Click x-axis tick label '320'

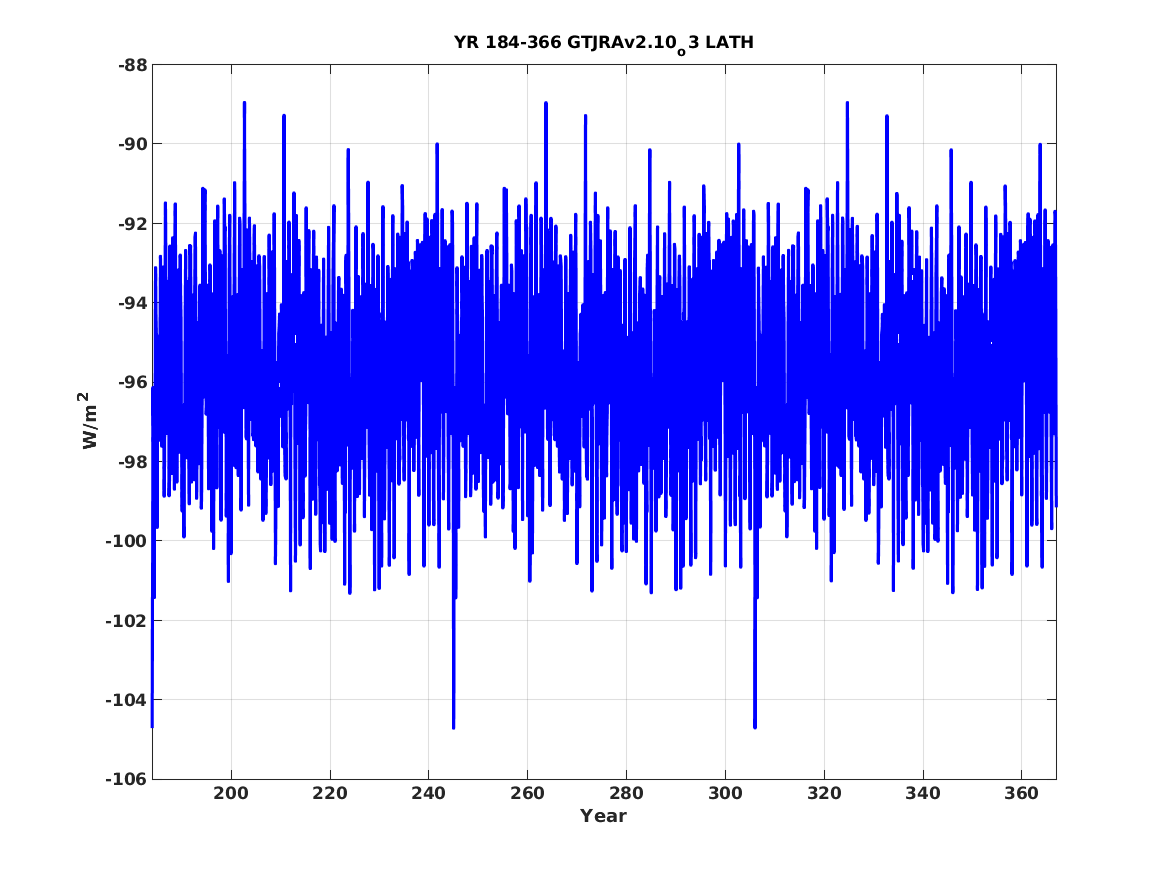click(824, 793)
